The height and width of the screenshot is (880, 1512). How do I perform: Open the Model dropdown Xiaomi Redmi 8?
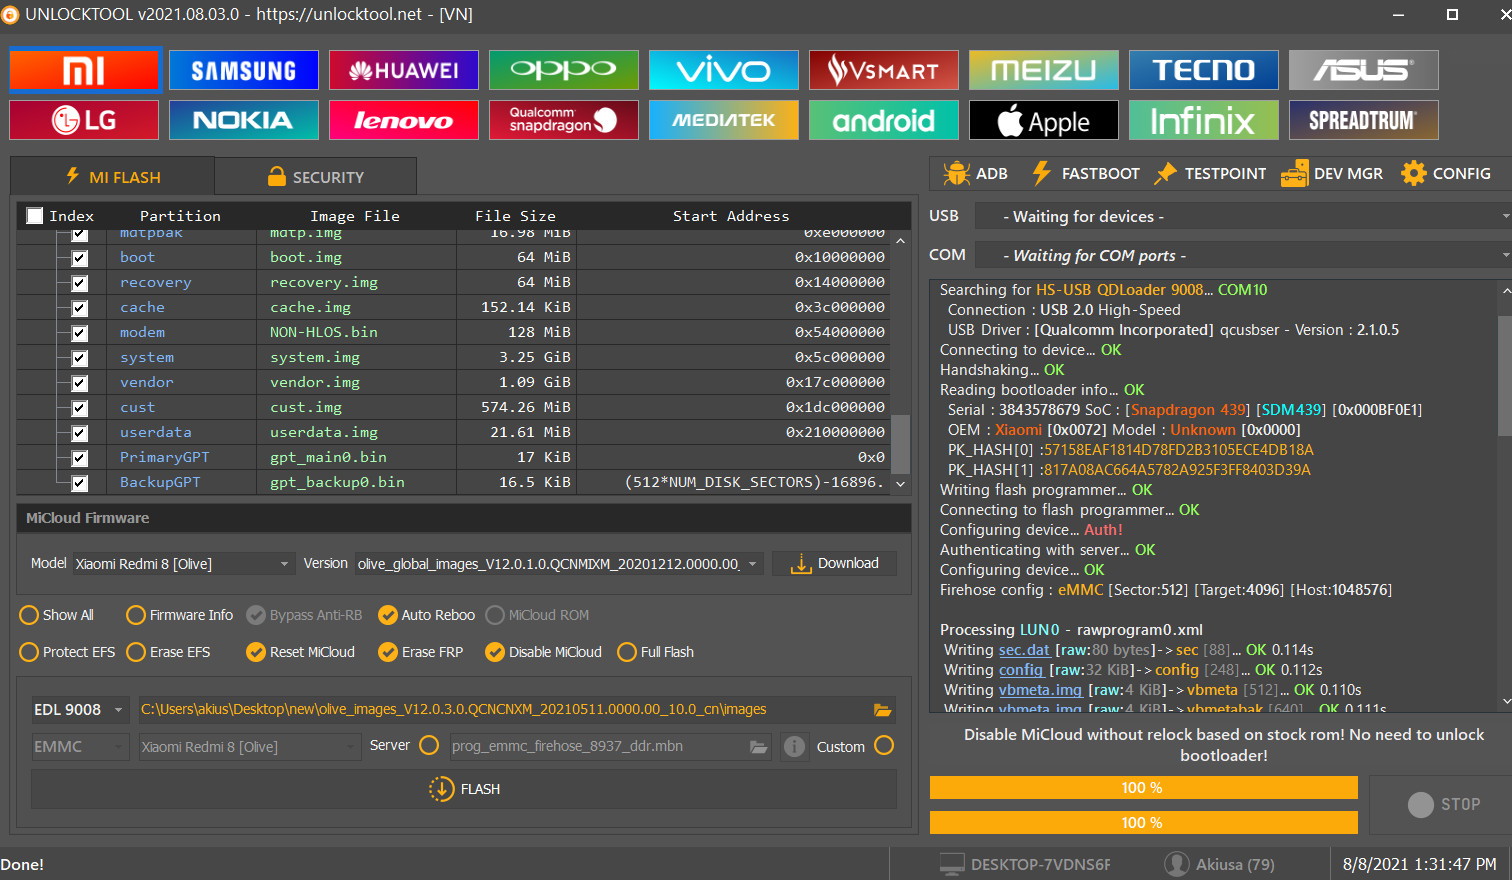pos(184,564)
